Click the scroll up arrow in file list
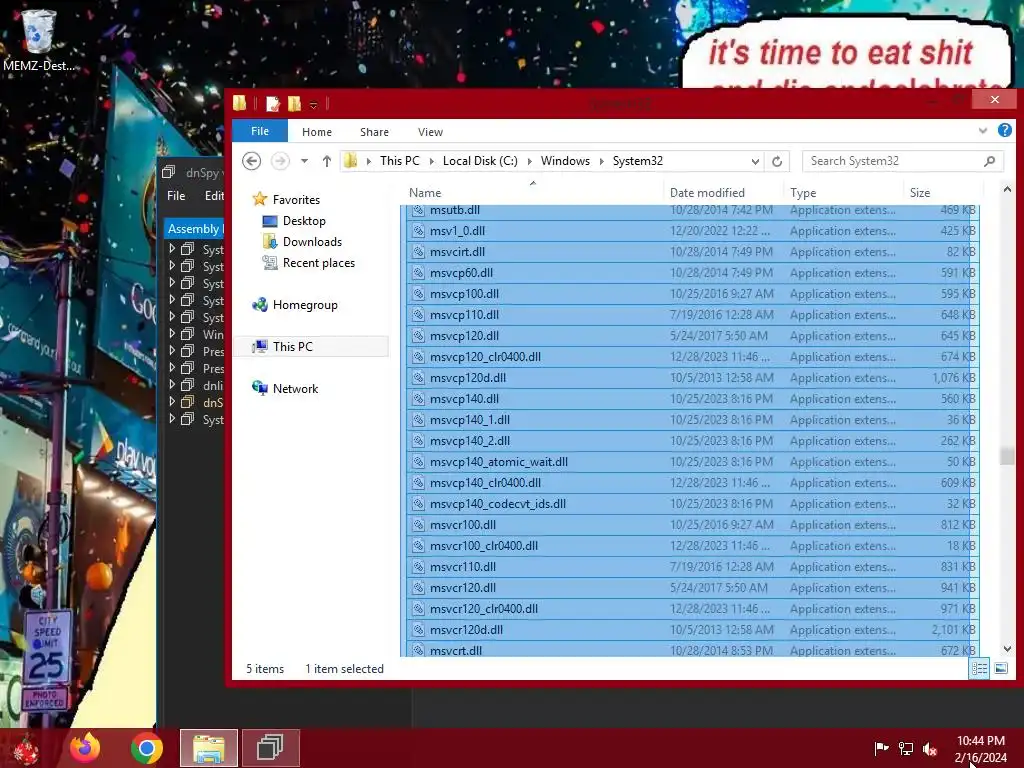The image size is (1024, 768). (1006, 189)
